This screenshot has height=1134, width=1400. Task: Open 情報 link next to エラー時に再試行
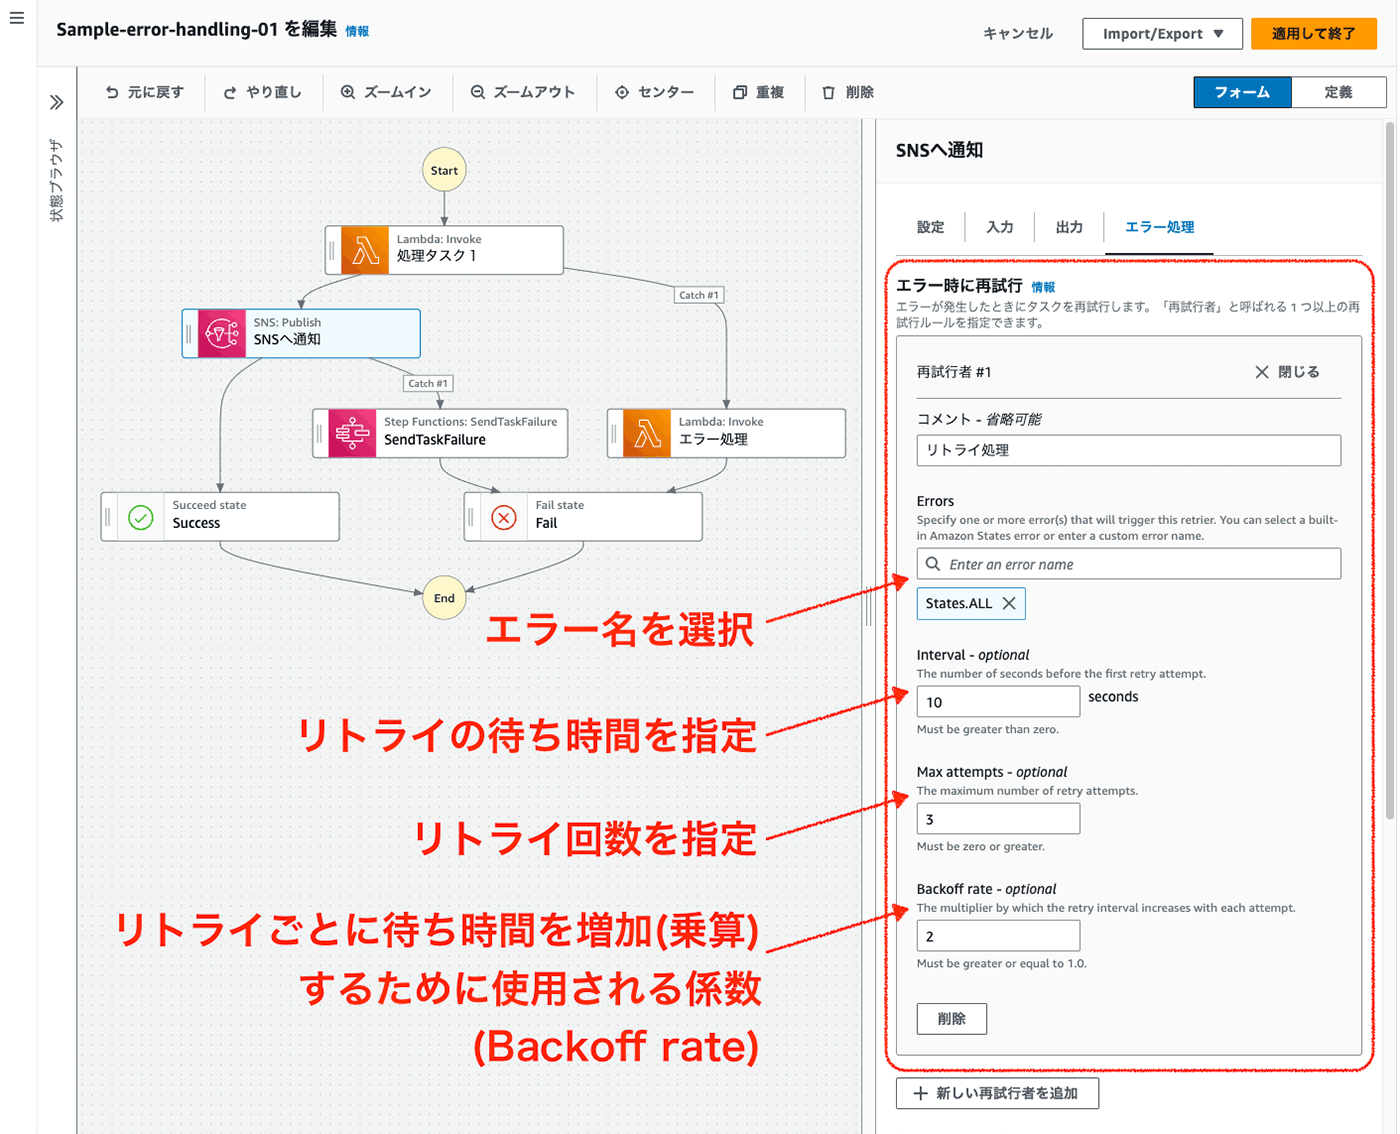click(x=1043, y=287)
